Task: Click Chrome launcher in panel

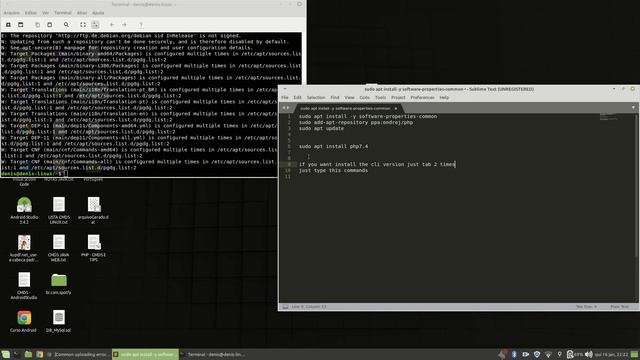Action: [40, 354]
